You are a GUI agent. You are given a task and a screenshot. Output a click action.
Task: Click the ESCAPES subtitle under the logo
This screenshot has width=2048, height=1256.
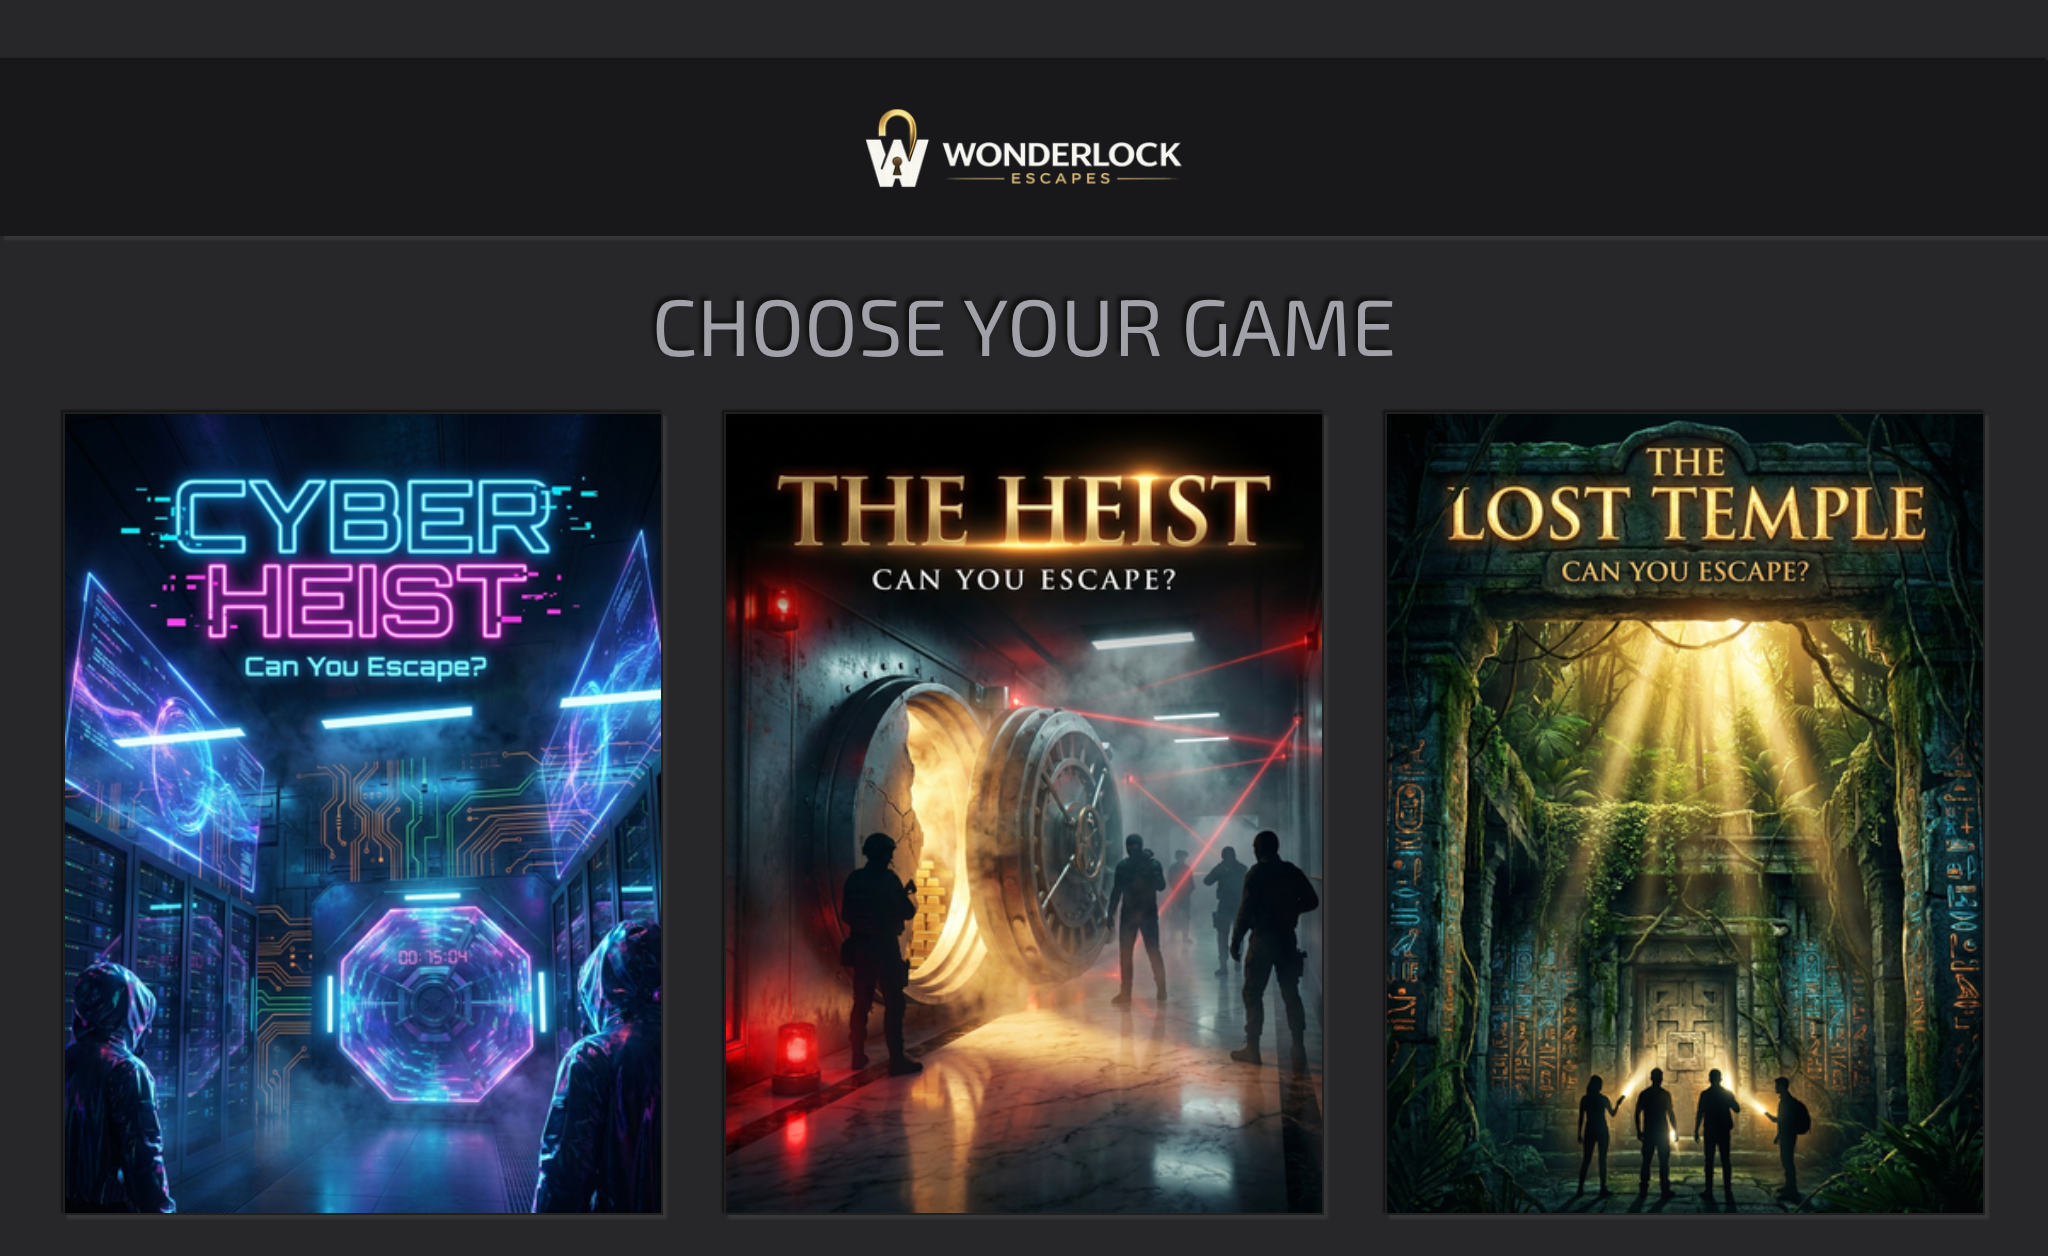pos(1061,179)
